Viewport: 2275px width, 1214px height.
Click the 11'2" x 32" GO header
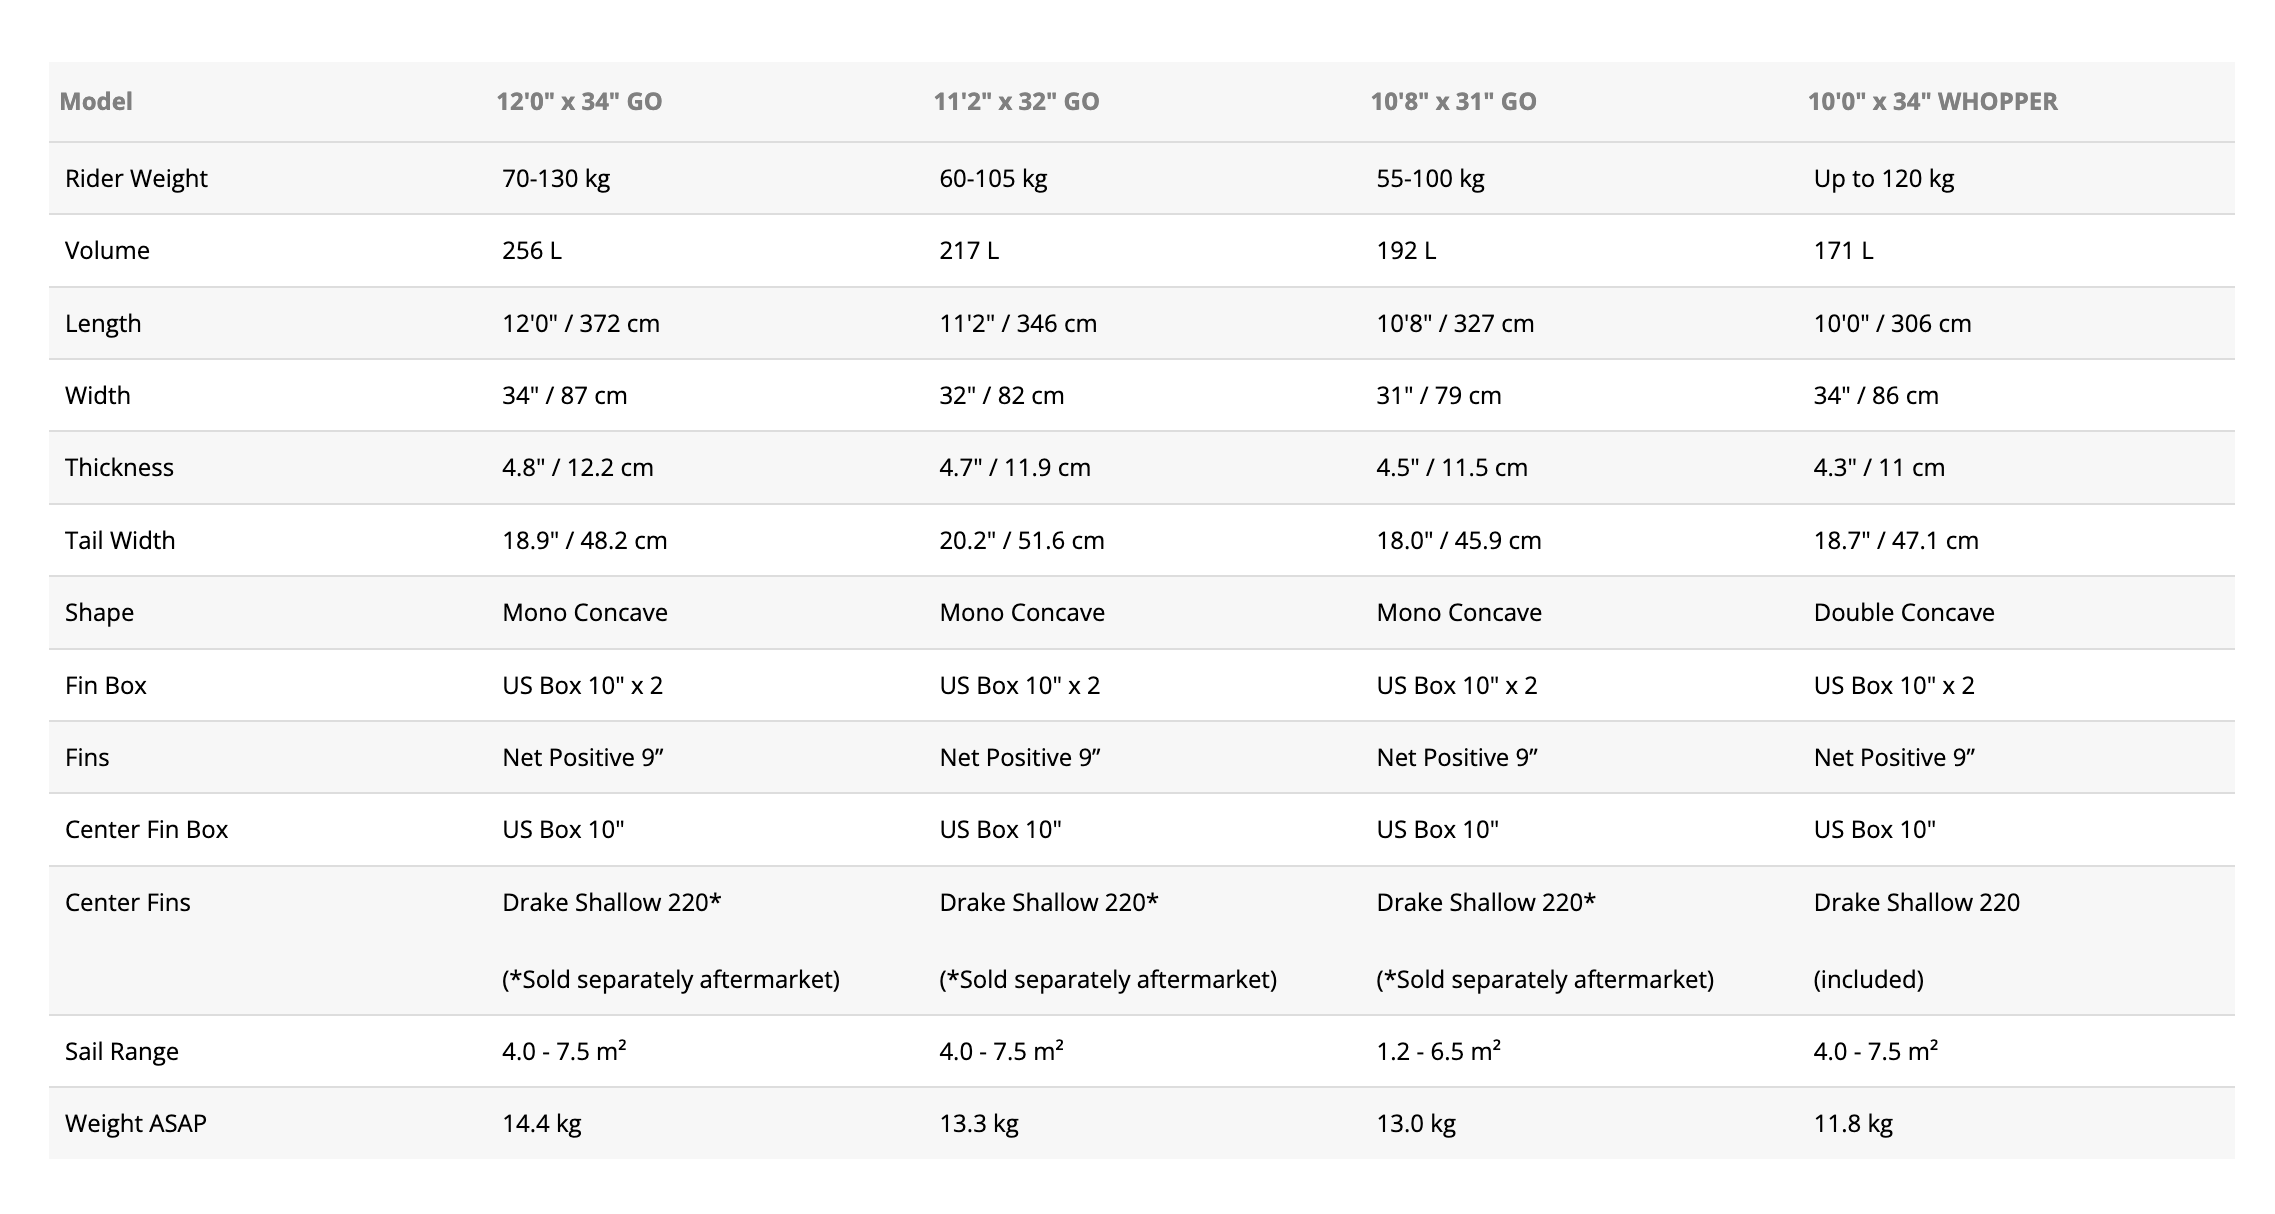point(1016,101)
